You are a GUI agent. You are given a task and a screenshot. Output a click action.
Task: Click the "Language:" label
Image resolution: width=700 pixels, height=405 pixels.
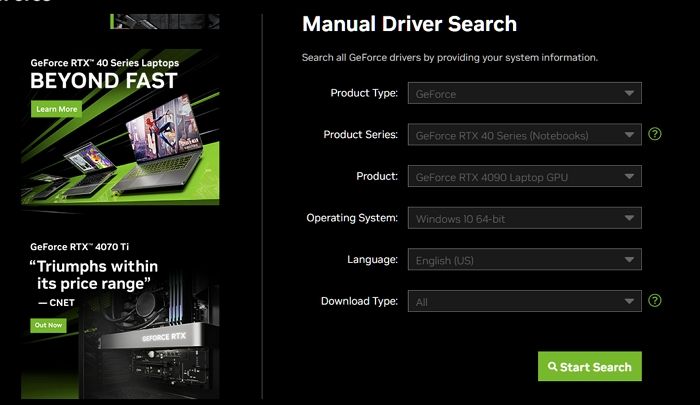(x=372, y=259)
